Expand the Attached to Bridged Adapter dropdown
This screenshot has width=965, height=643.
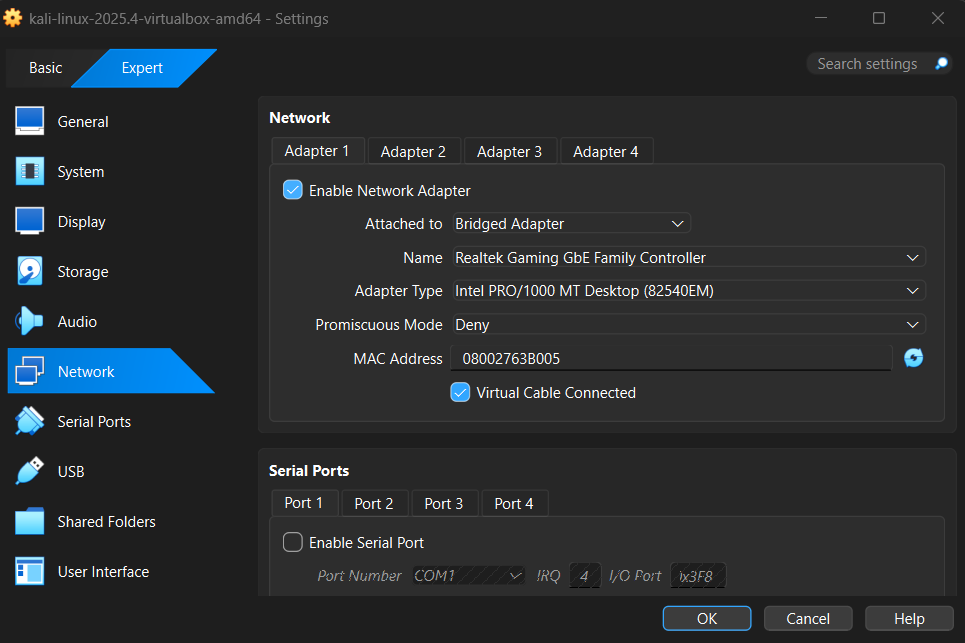(x=571, y=223)
